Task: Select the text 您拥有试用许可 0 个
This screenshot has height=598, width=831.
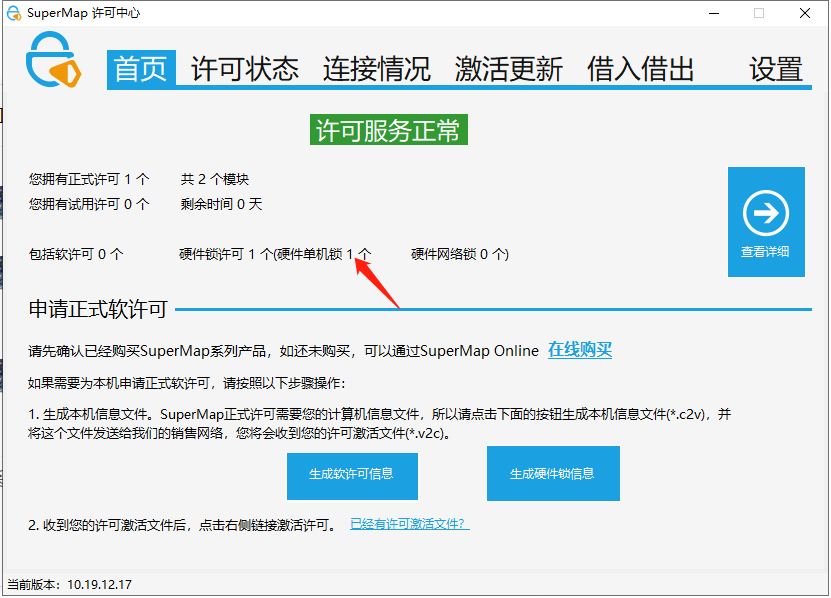Action: pyautogui.click(x=89, y=204)
